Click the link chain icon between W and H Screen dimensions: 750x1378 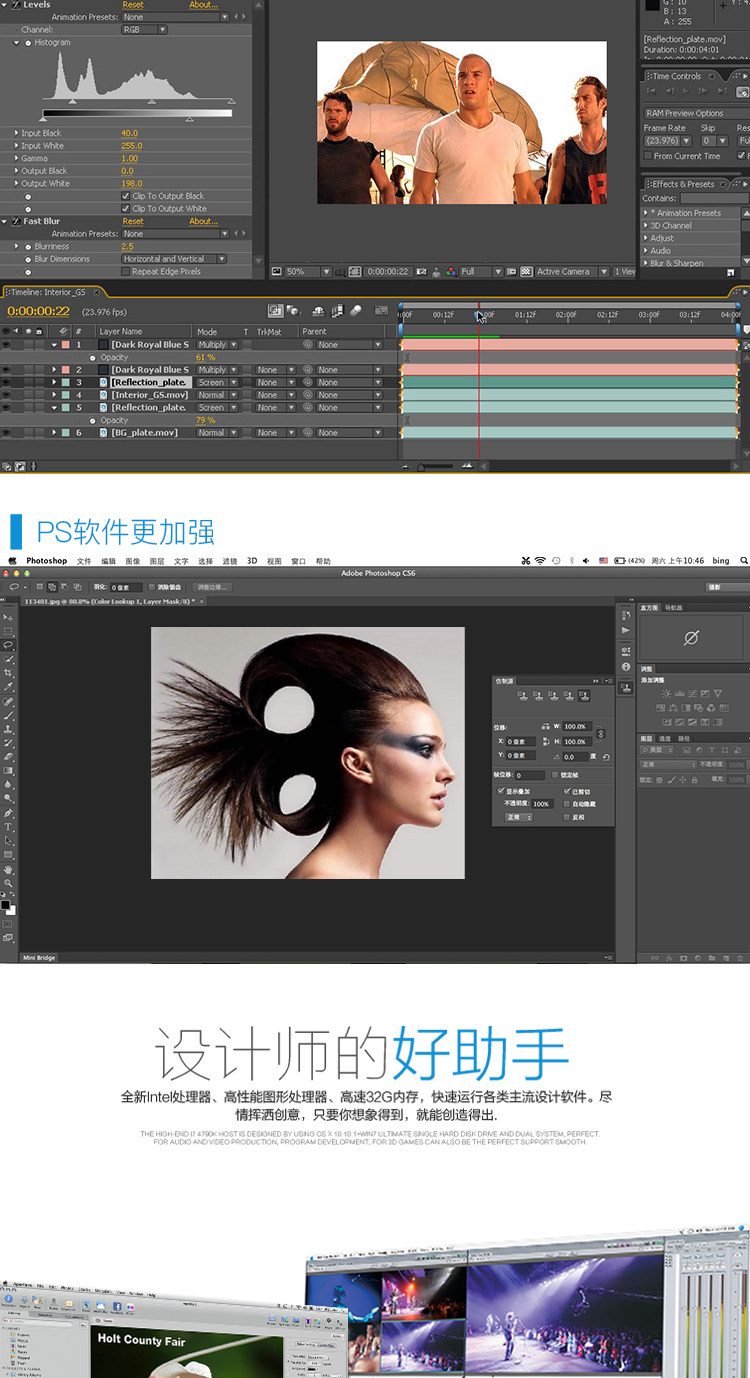601,734
